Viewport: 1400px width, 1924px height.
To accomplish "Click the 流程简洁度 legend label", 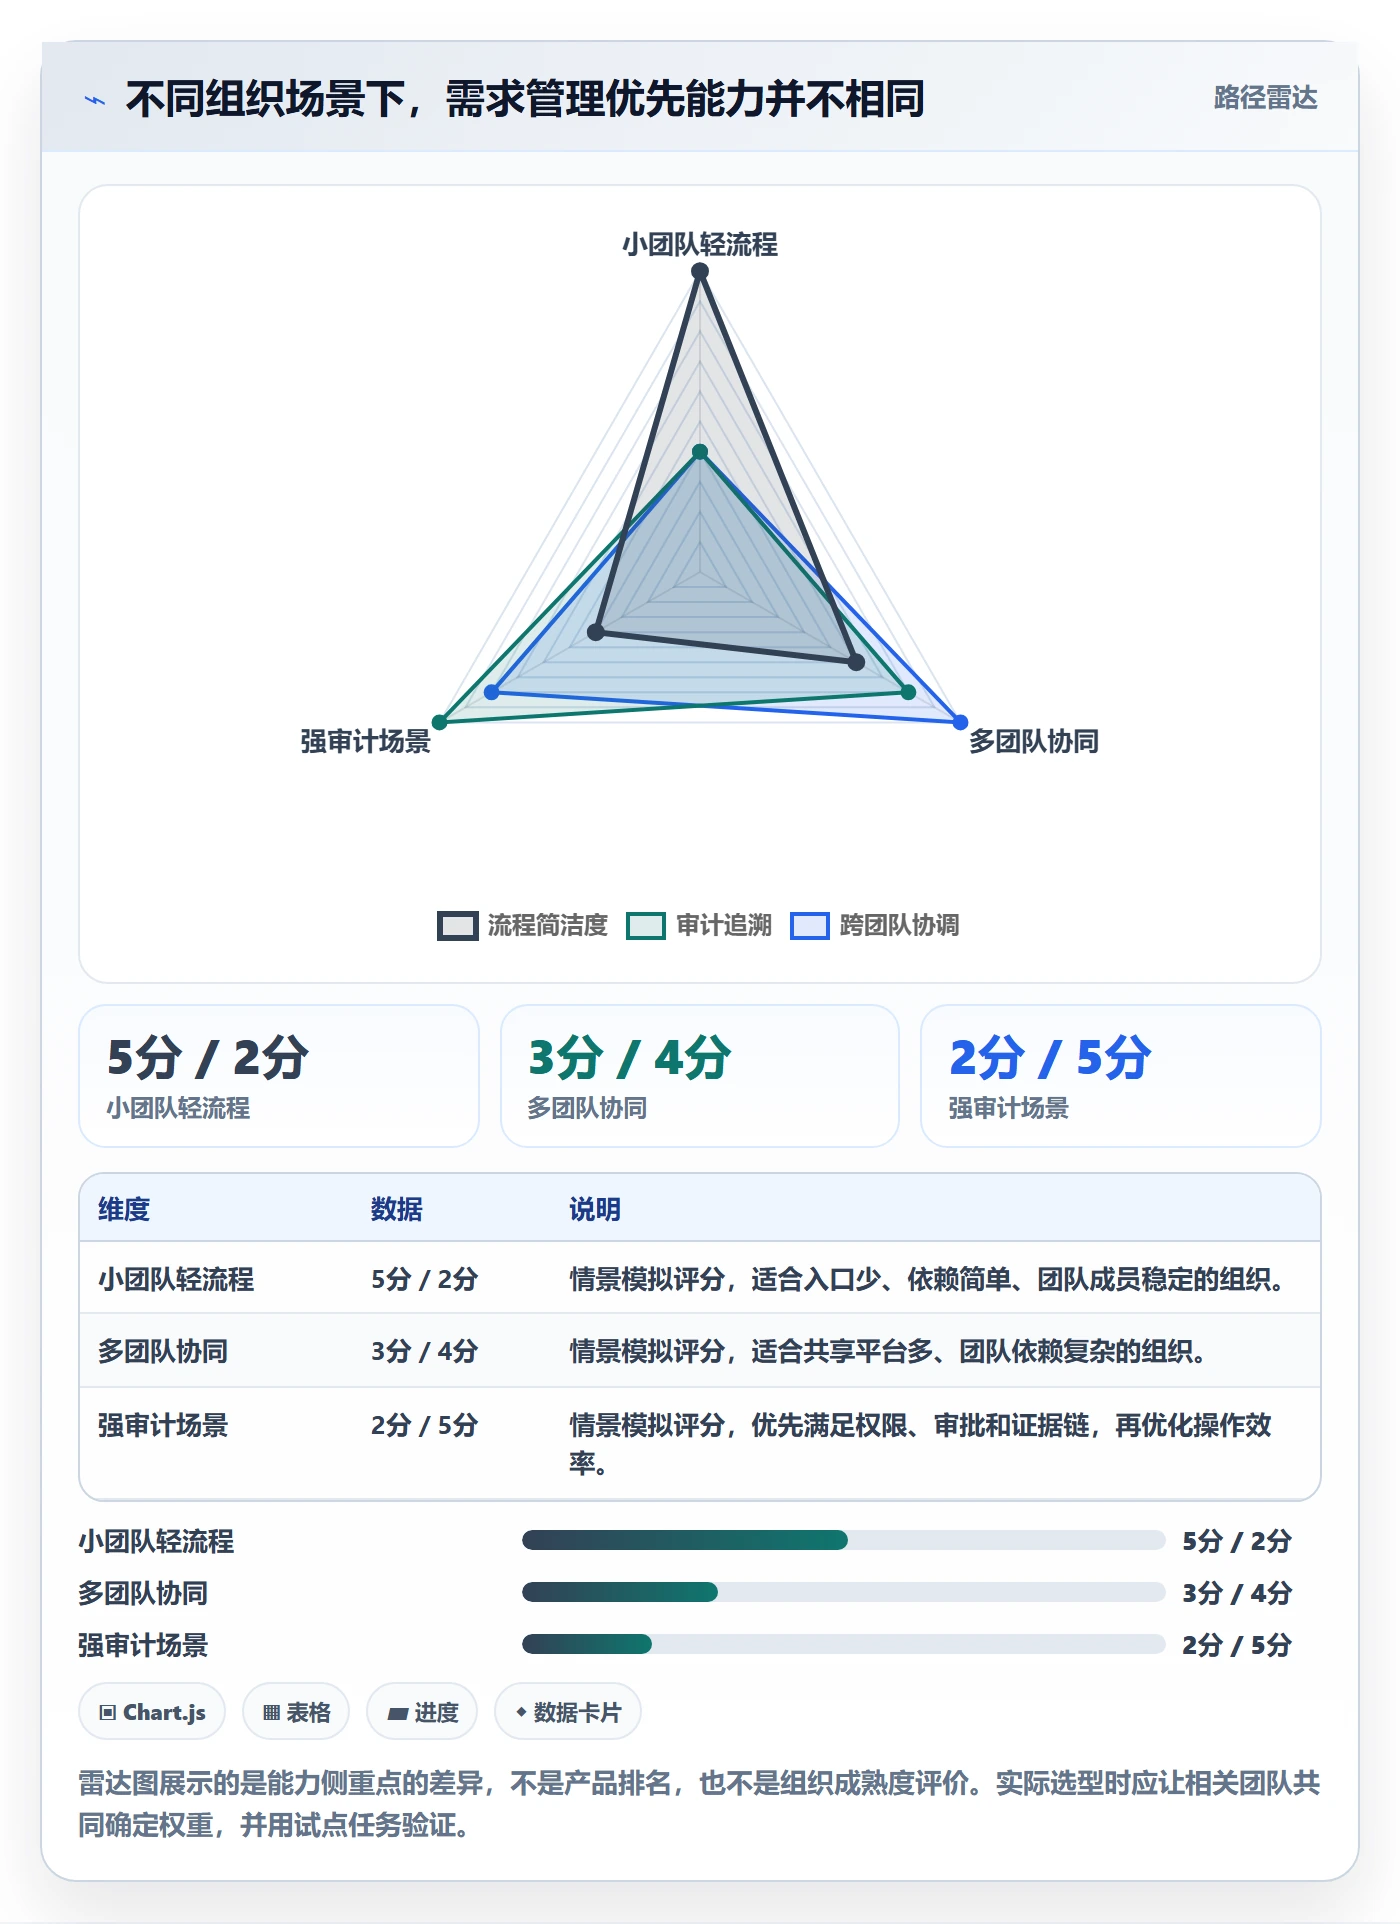I will 548,925.
